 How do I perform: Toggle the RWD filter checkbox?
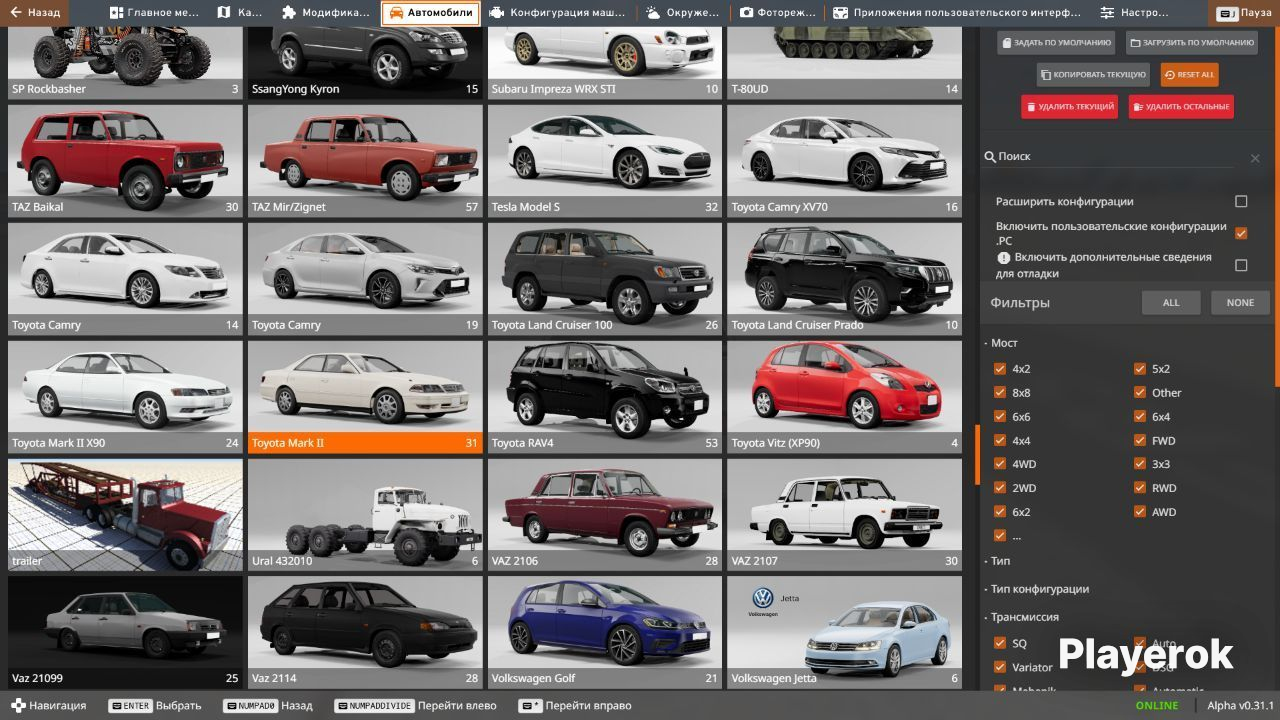(1140, 488)
